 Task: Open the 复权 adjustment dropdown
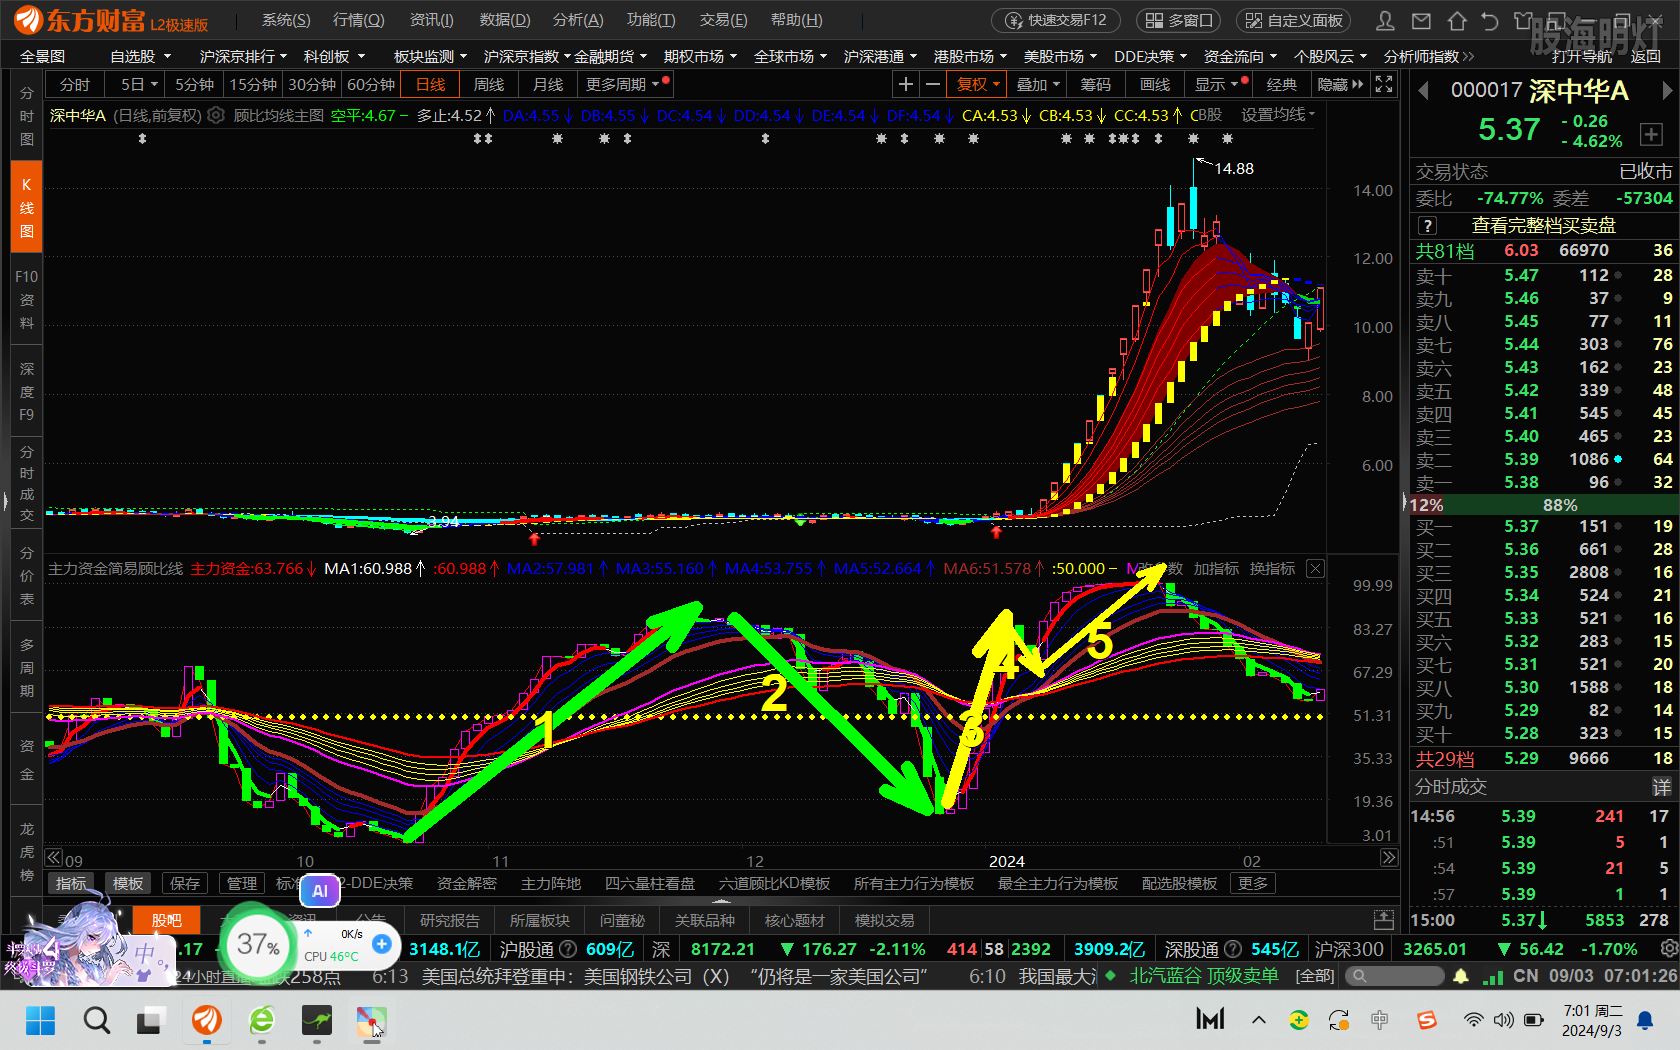tap(978, 85)
